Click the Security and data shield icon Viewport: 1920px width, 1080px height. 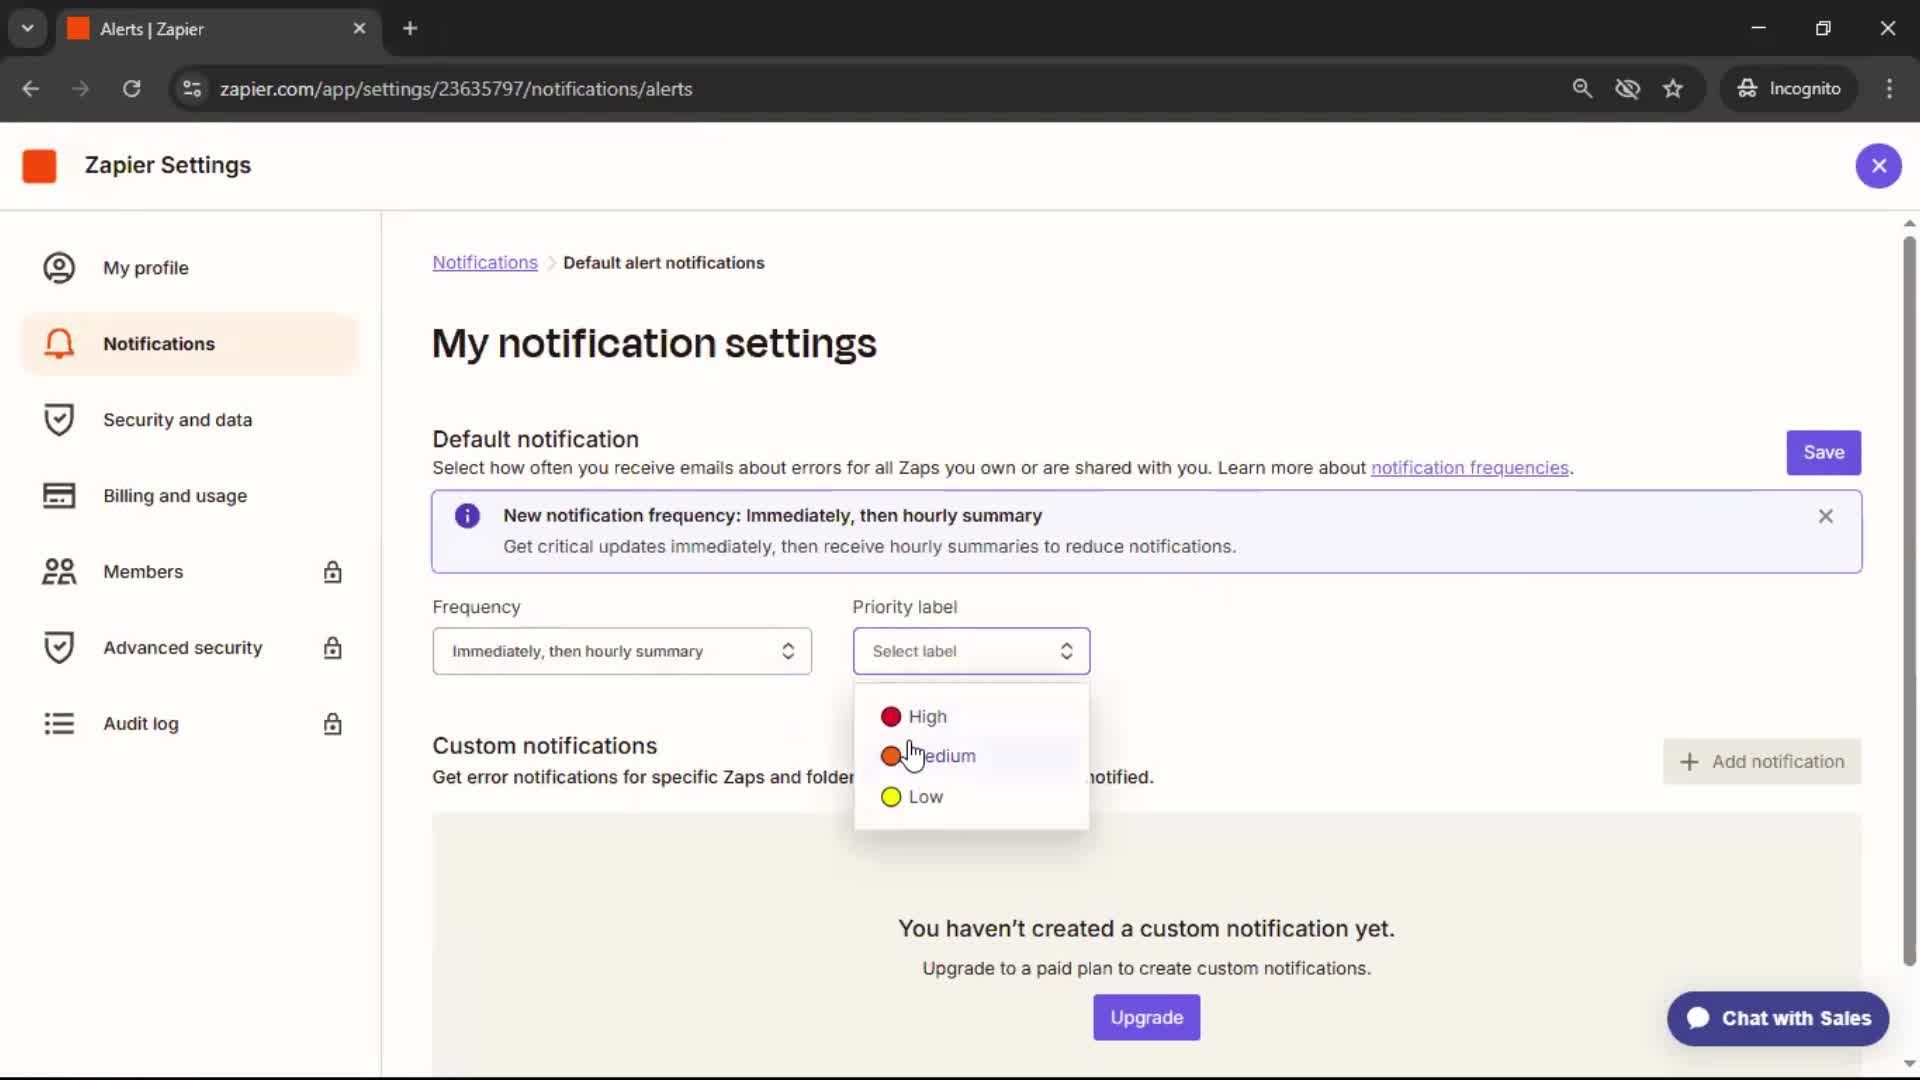click(x=59, y=420)
